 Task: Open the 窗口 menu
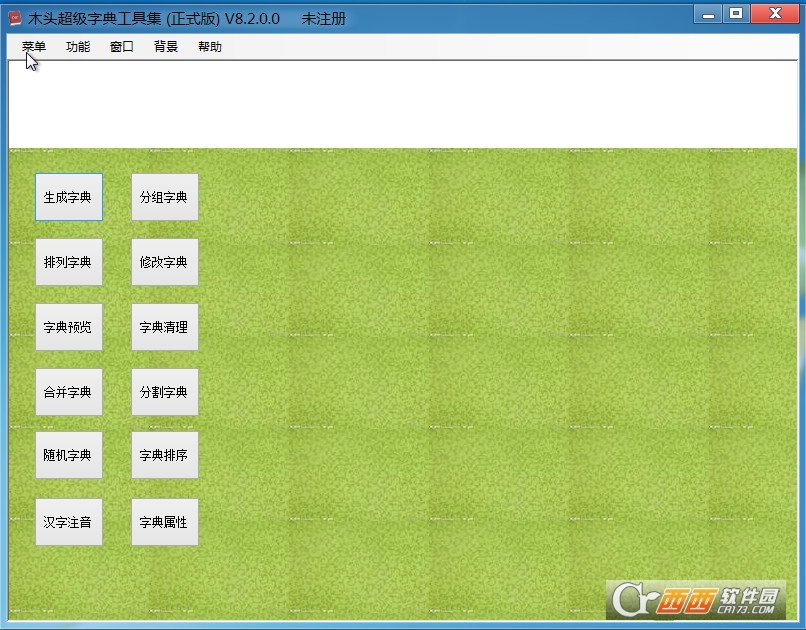click(122, 47)
